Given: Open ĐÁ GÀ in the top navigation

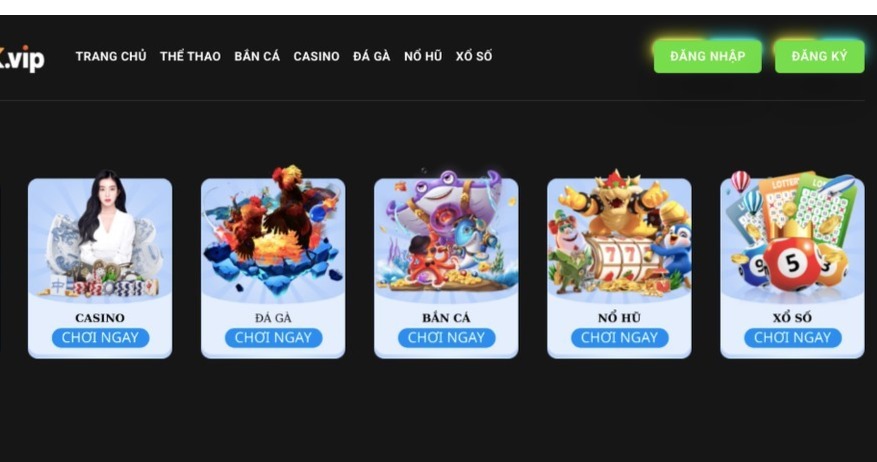Looking at the screenshot, I should pyautogui.click(x=371, y=56).
